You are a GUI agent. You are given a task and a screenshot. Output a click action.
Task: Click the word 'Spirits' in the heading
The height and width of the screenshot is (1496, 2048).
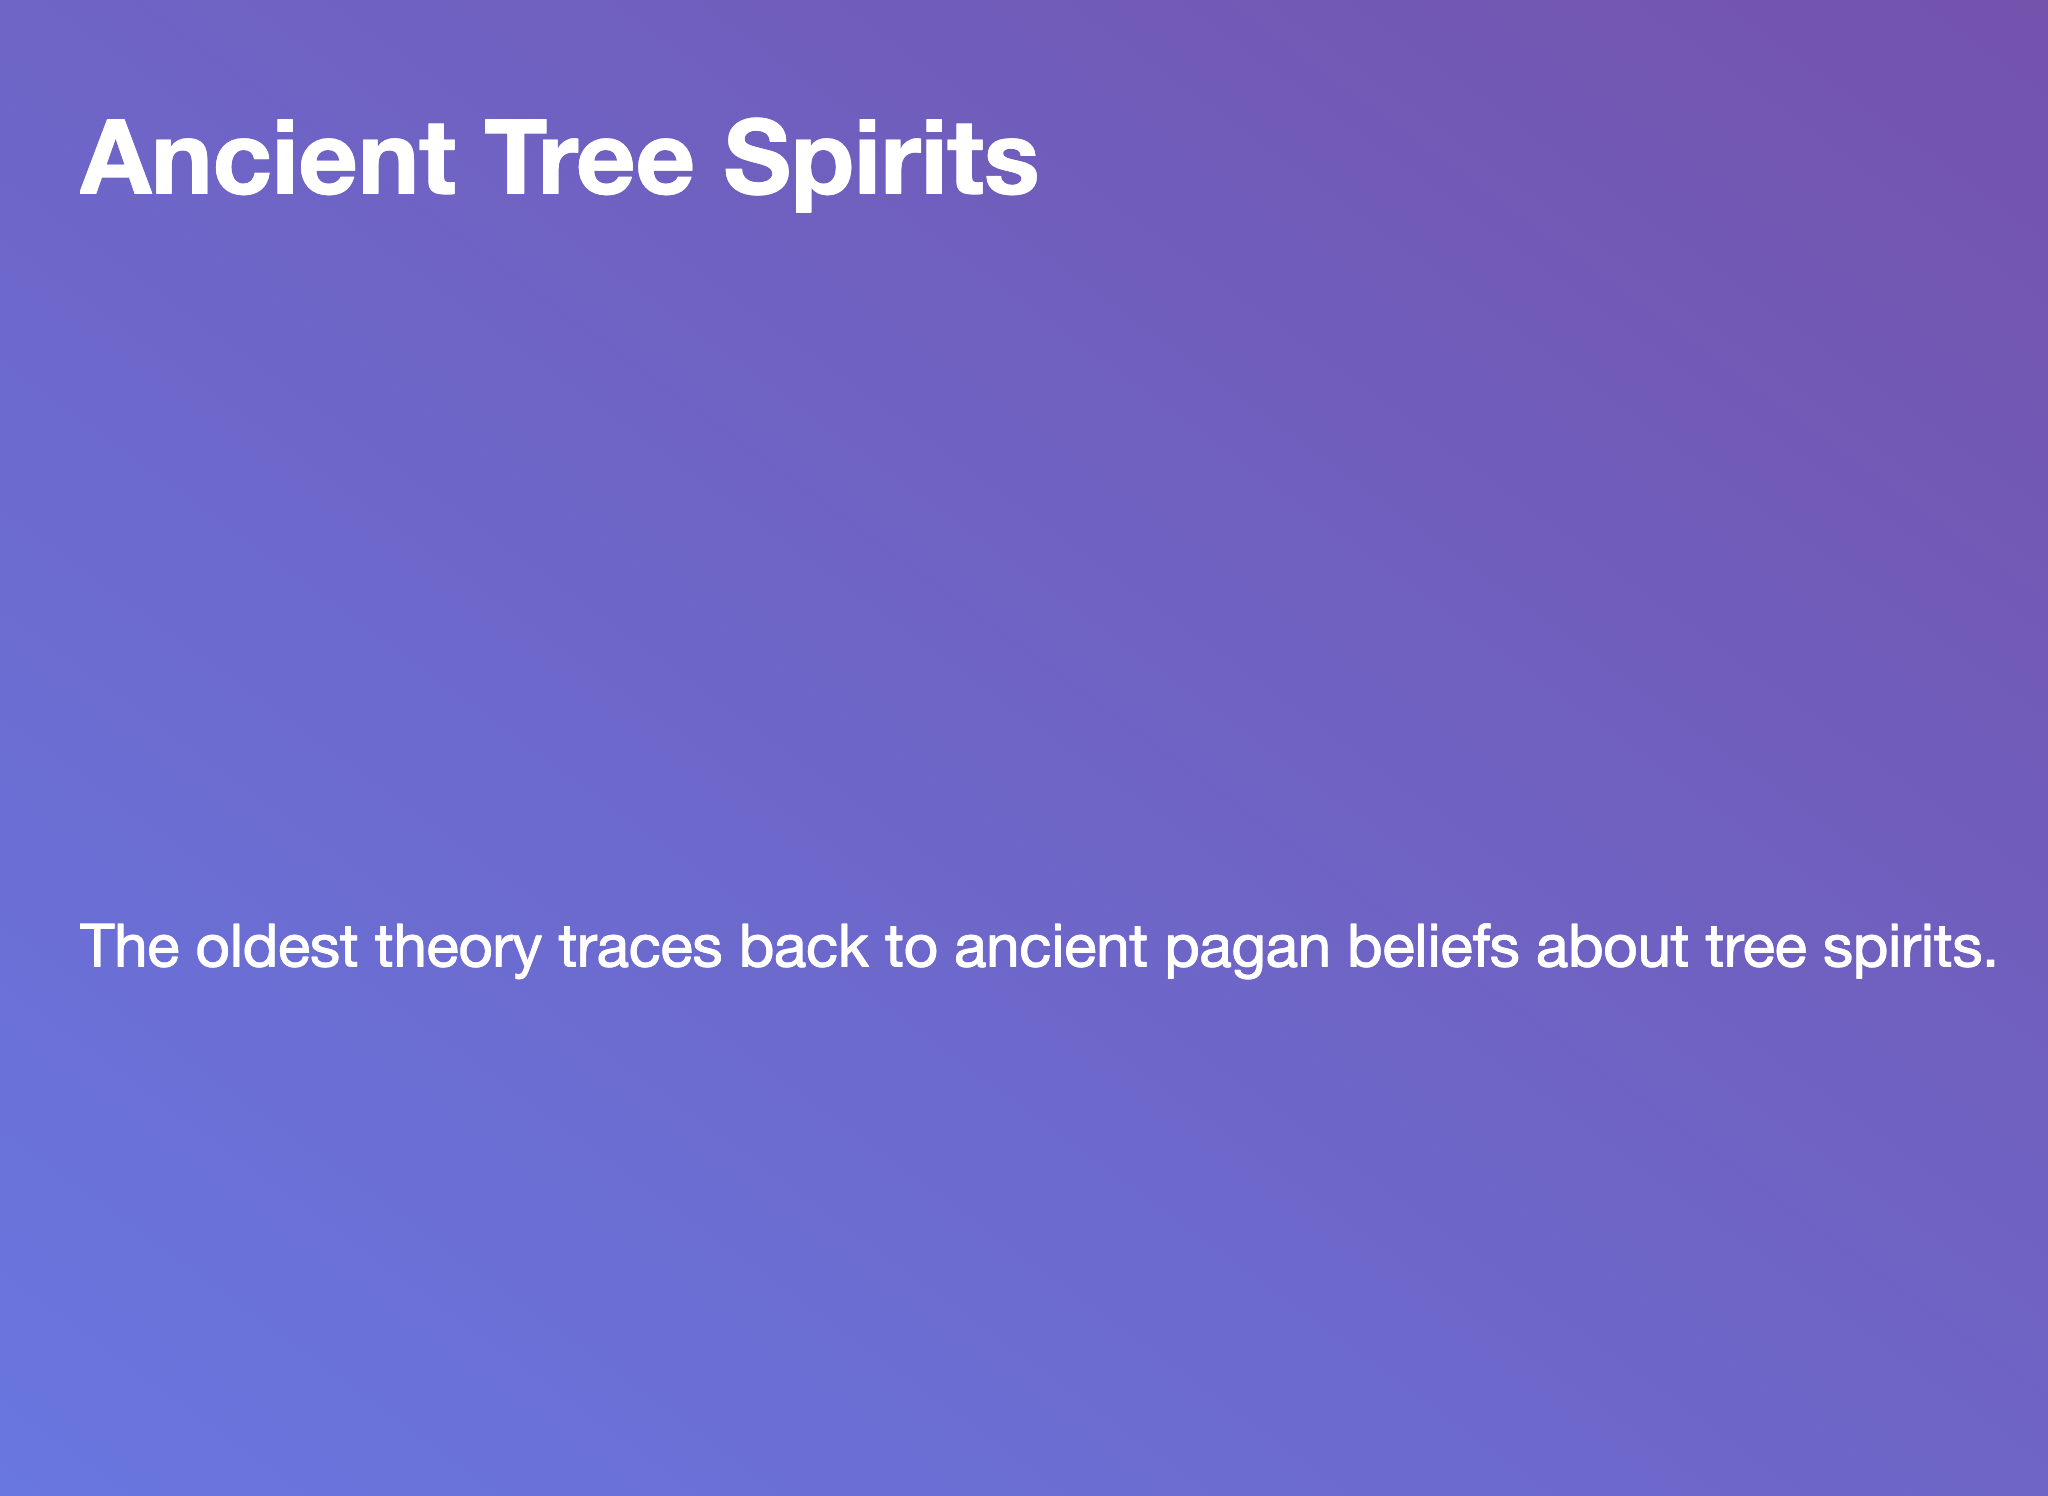(x=881, y=162)
